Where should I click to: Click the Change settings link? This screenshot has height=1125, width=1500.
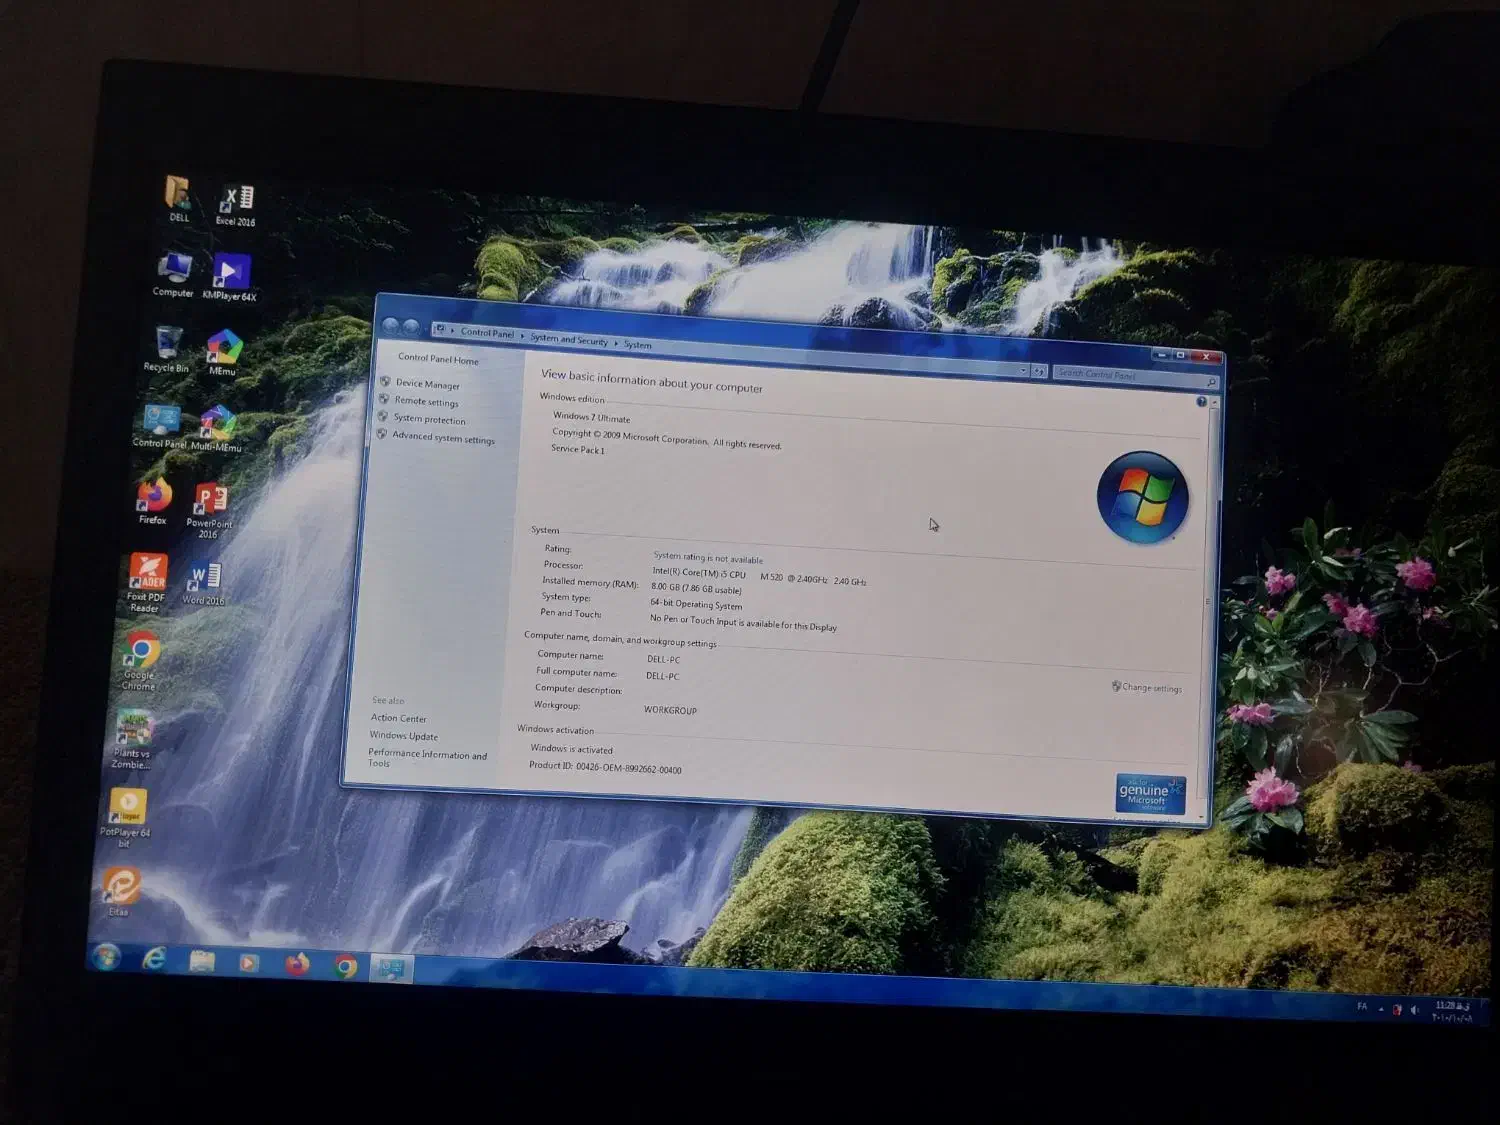click(x=1151, y=688)
